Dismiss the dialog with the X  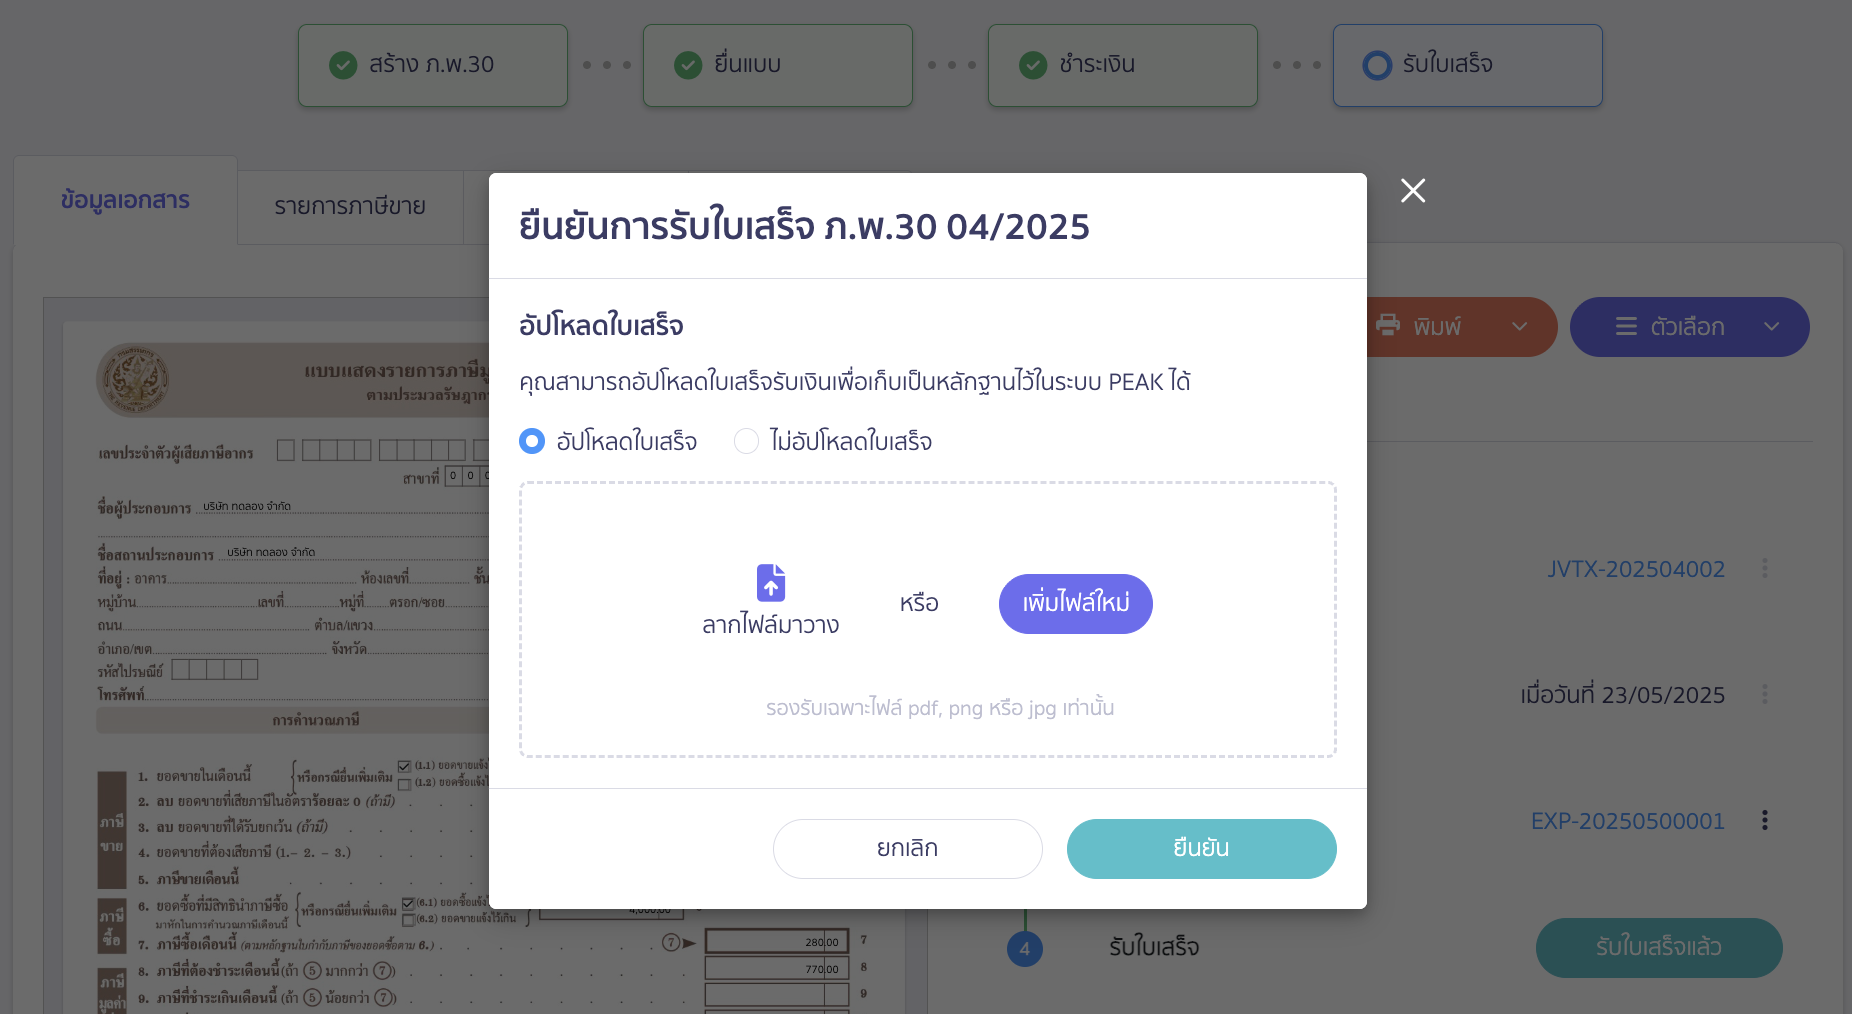pos(1412,190)
